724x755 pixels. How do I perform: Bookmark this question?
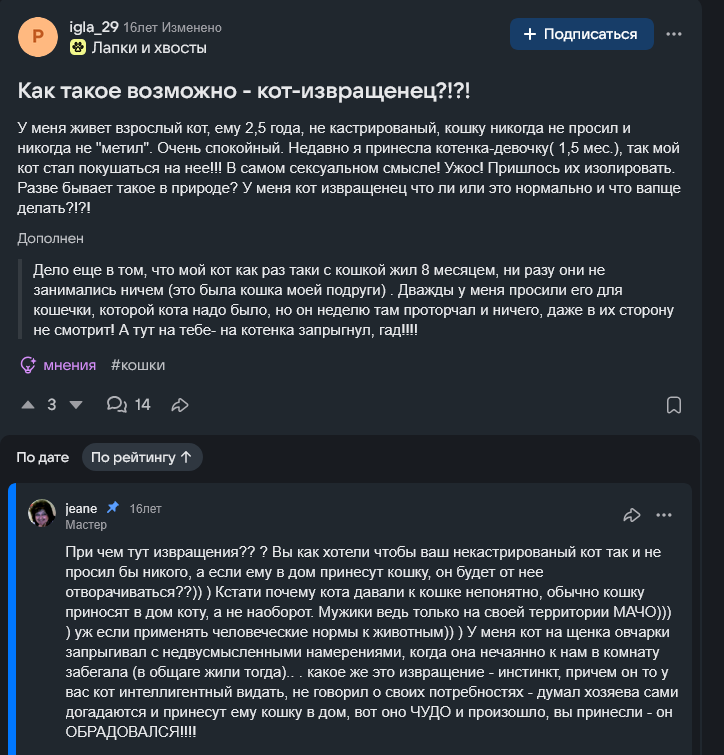(673, 405)
